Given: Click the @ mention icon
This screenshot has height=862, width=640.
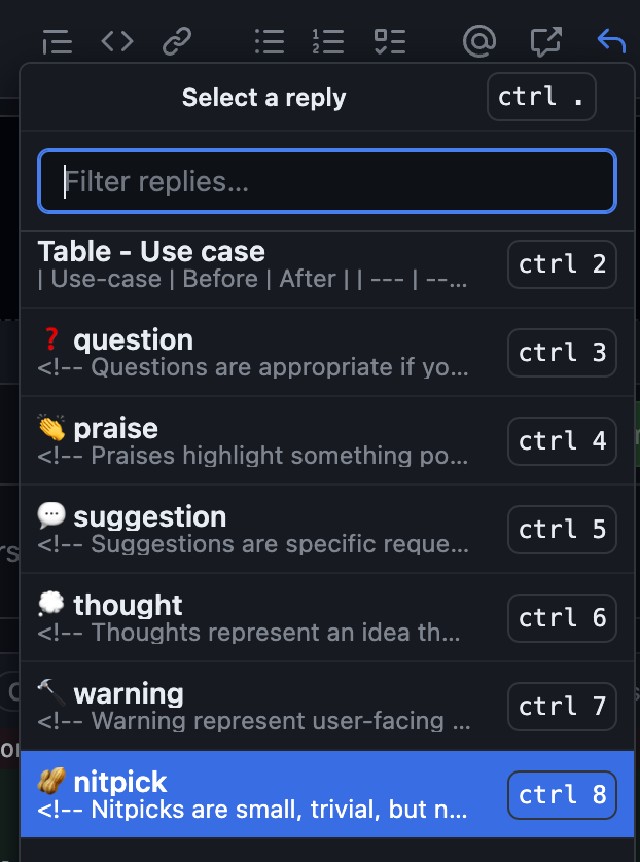Looking at the screenshot, I should tap(479, 42).
